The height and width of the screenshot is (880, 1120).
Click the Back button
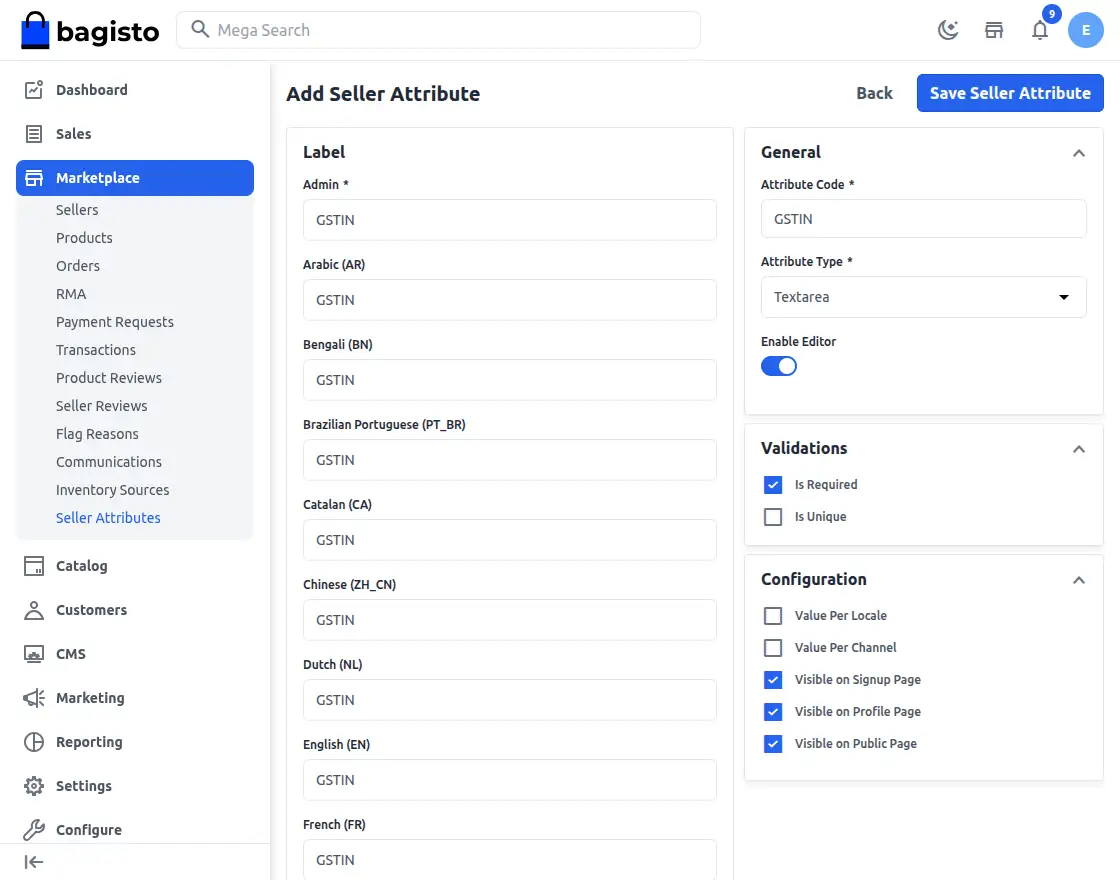[874, 92]
